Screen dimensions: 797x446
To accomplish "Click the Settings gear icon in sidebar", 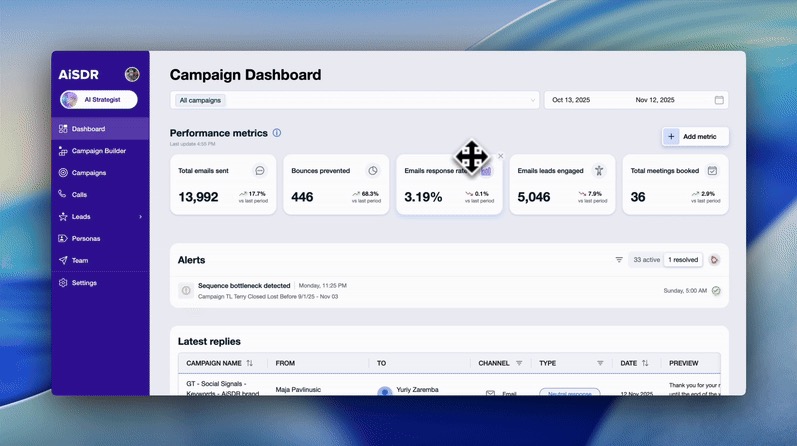I will tap(63, 283).
